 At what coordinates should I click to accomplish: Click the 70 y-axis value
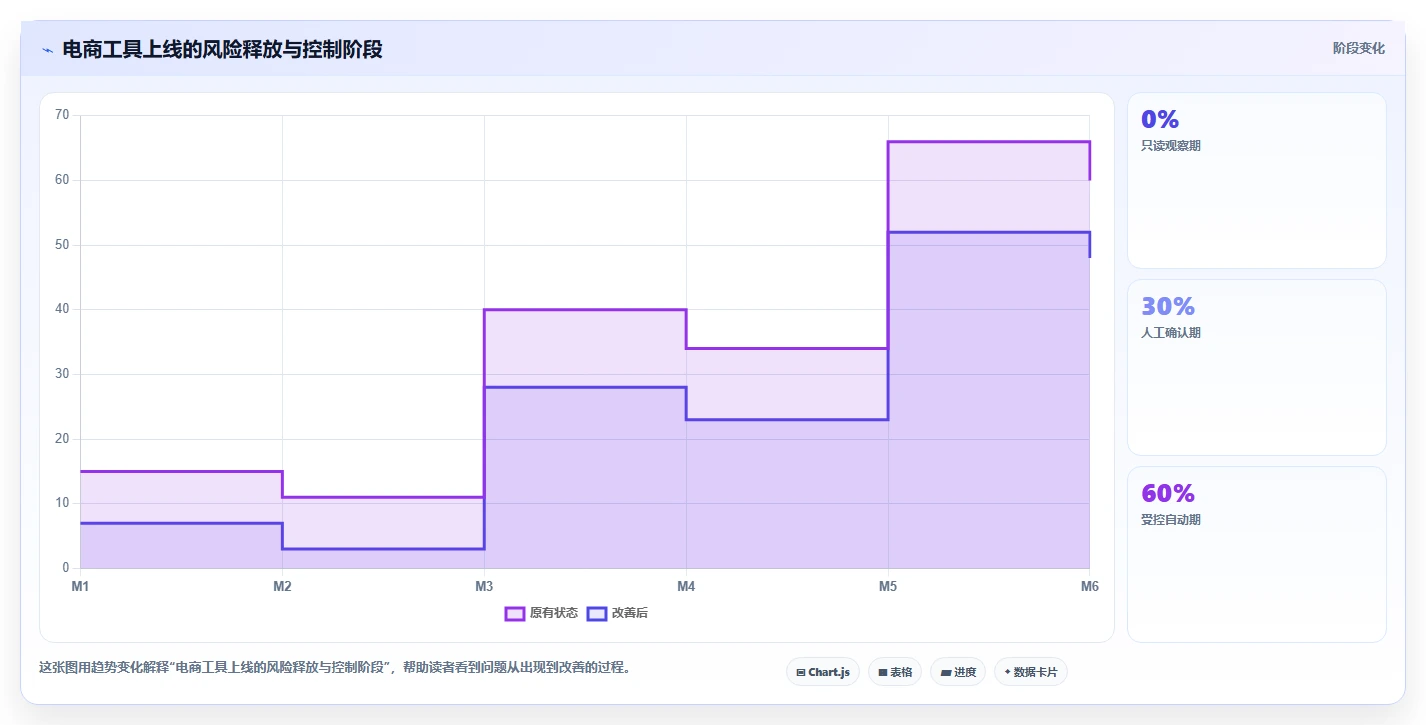pos(62,115)
